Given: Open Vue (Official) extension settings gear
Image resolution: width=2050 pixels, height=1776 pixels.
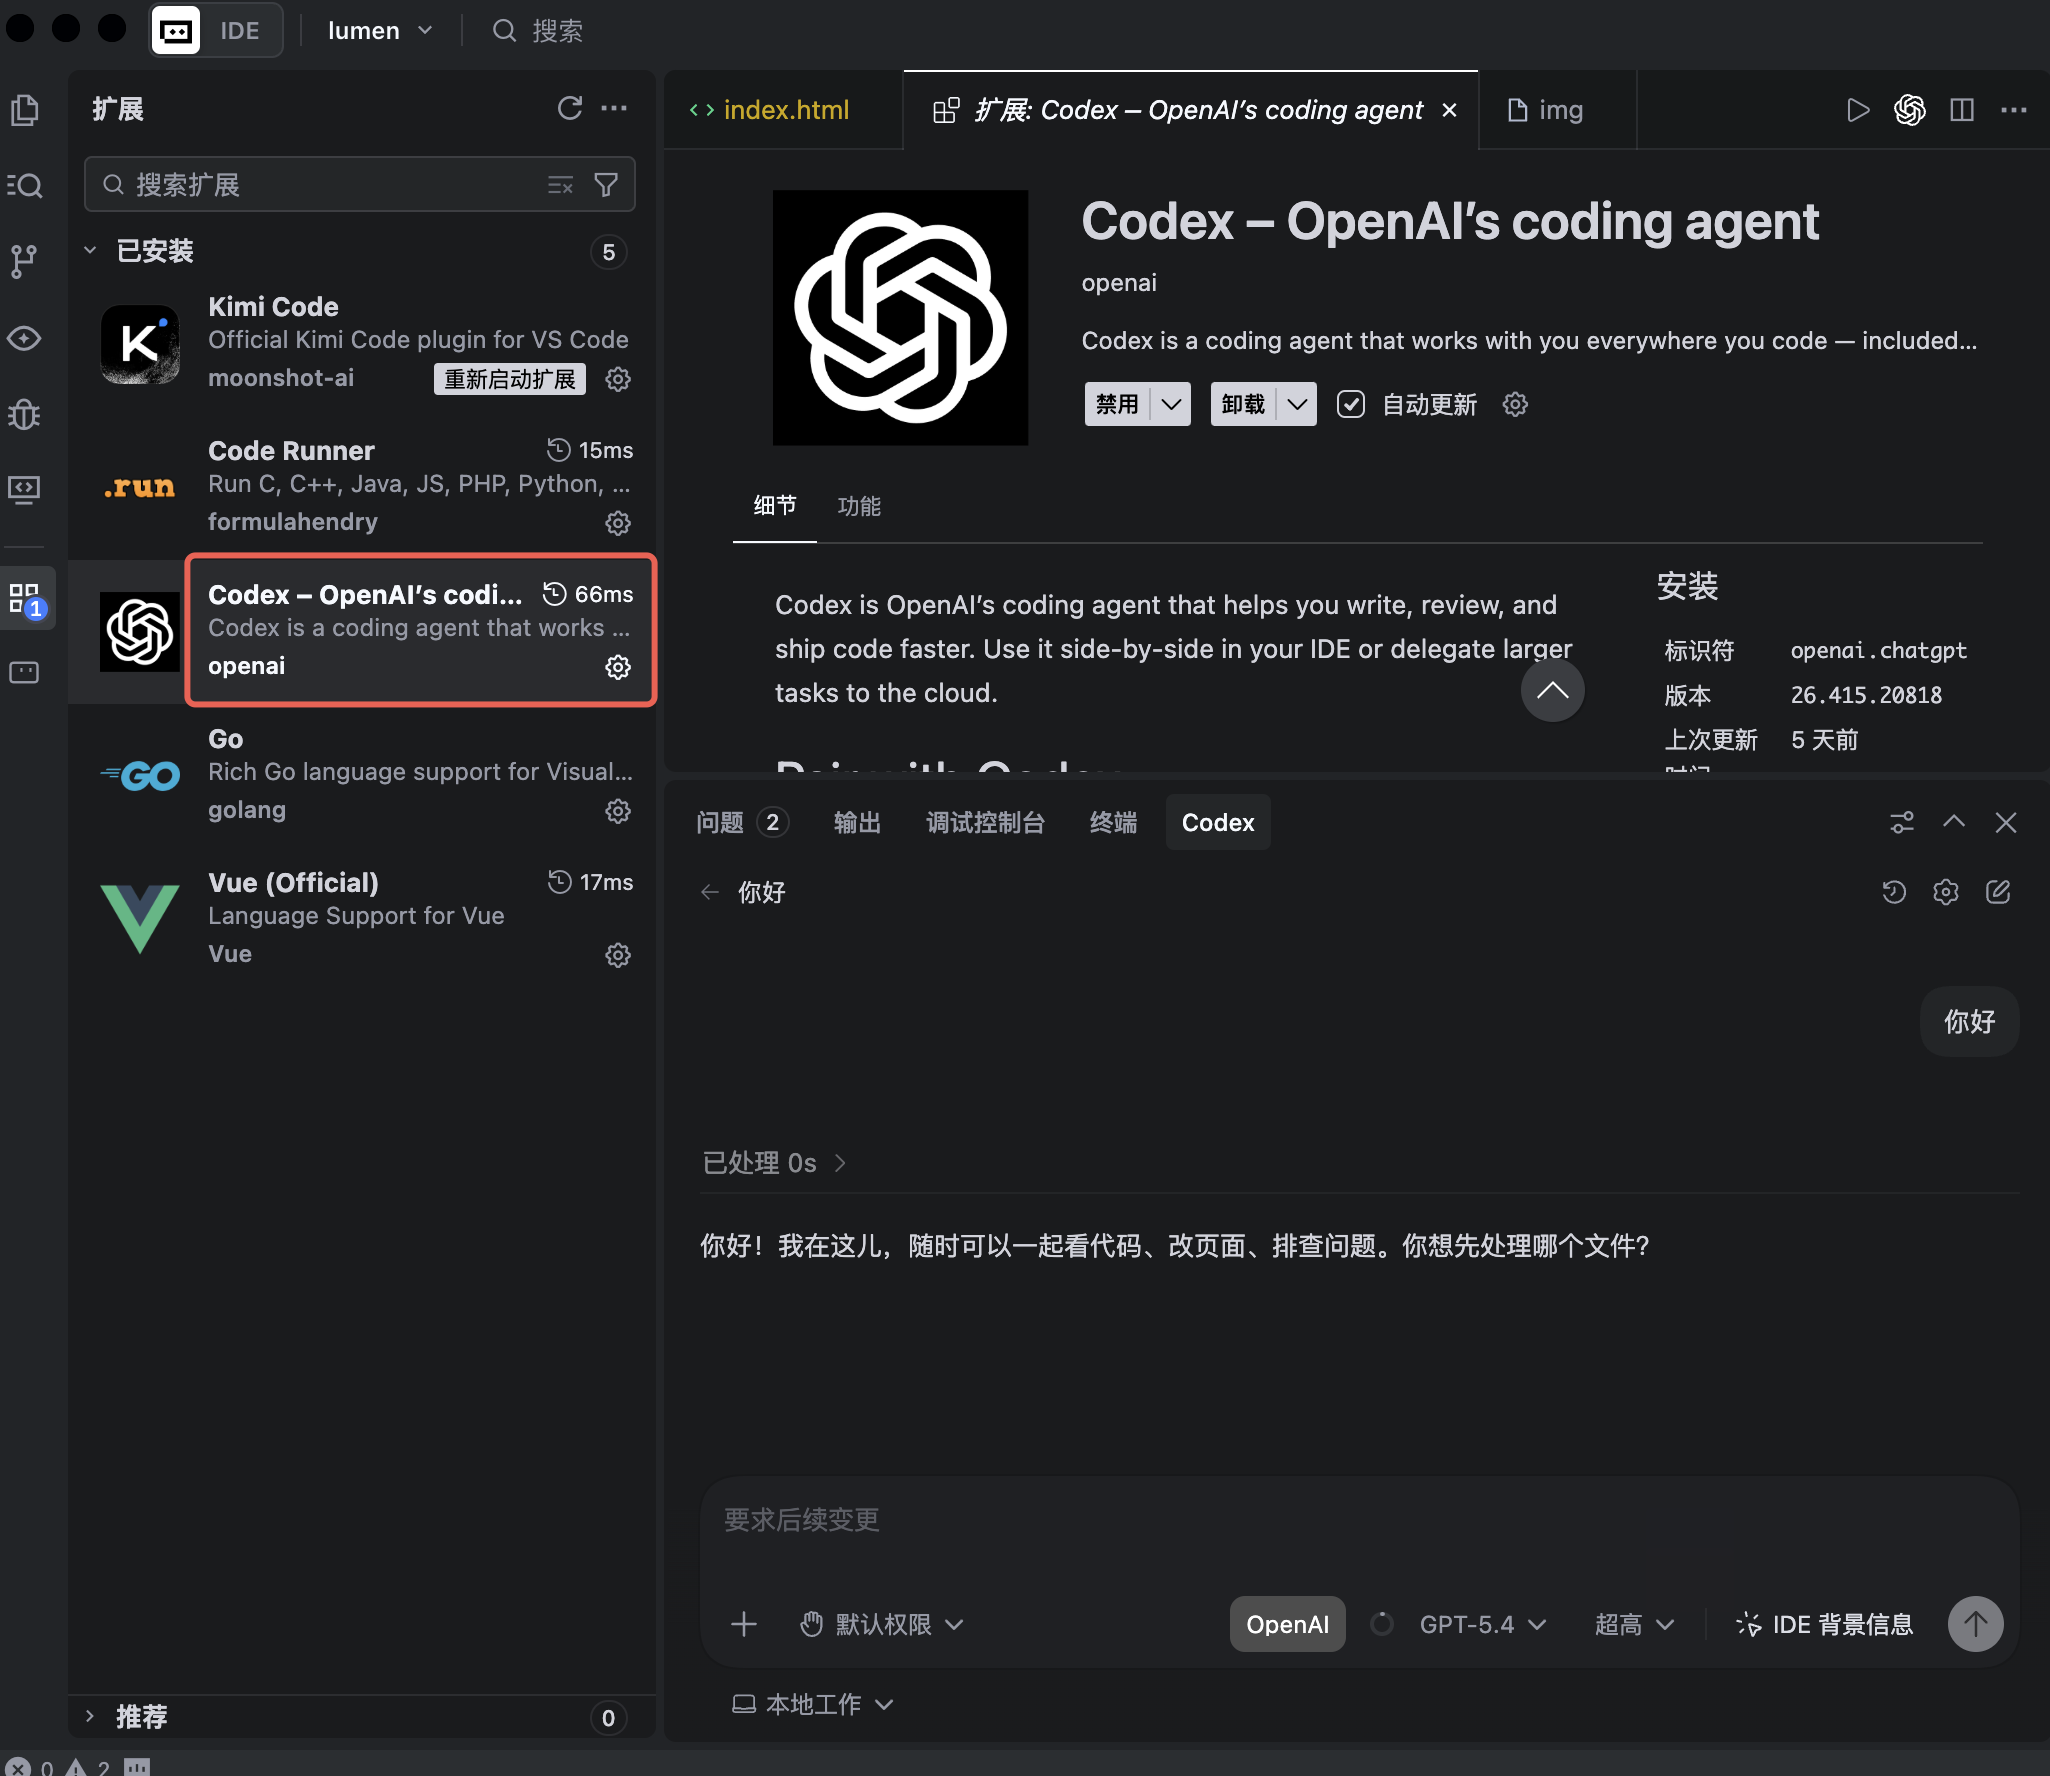Looking at the screenshot, I should (x=618, y=955).
